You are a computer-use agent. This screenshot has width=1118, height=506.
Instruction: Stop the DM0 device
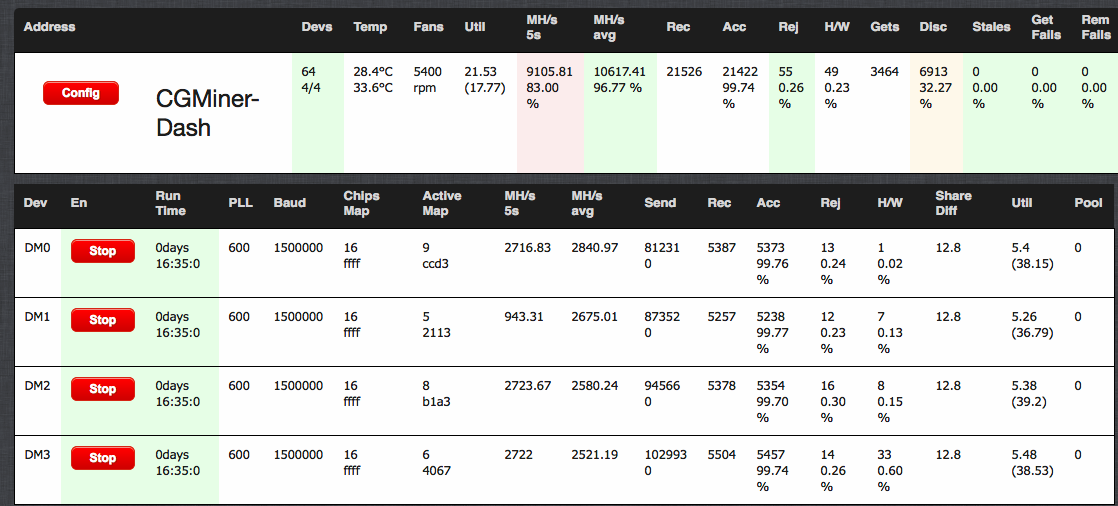(x=103, y=251)
